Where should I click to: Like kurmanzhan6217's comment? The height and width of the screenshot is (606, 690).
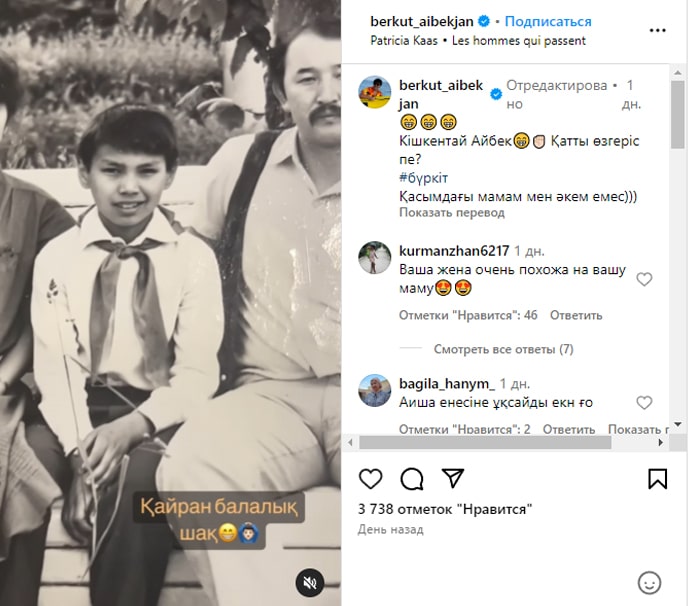(644, 279)
